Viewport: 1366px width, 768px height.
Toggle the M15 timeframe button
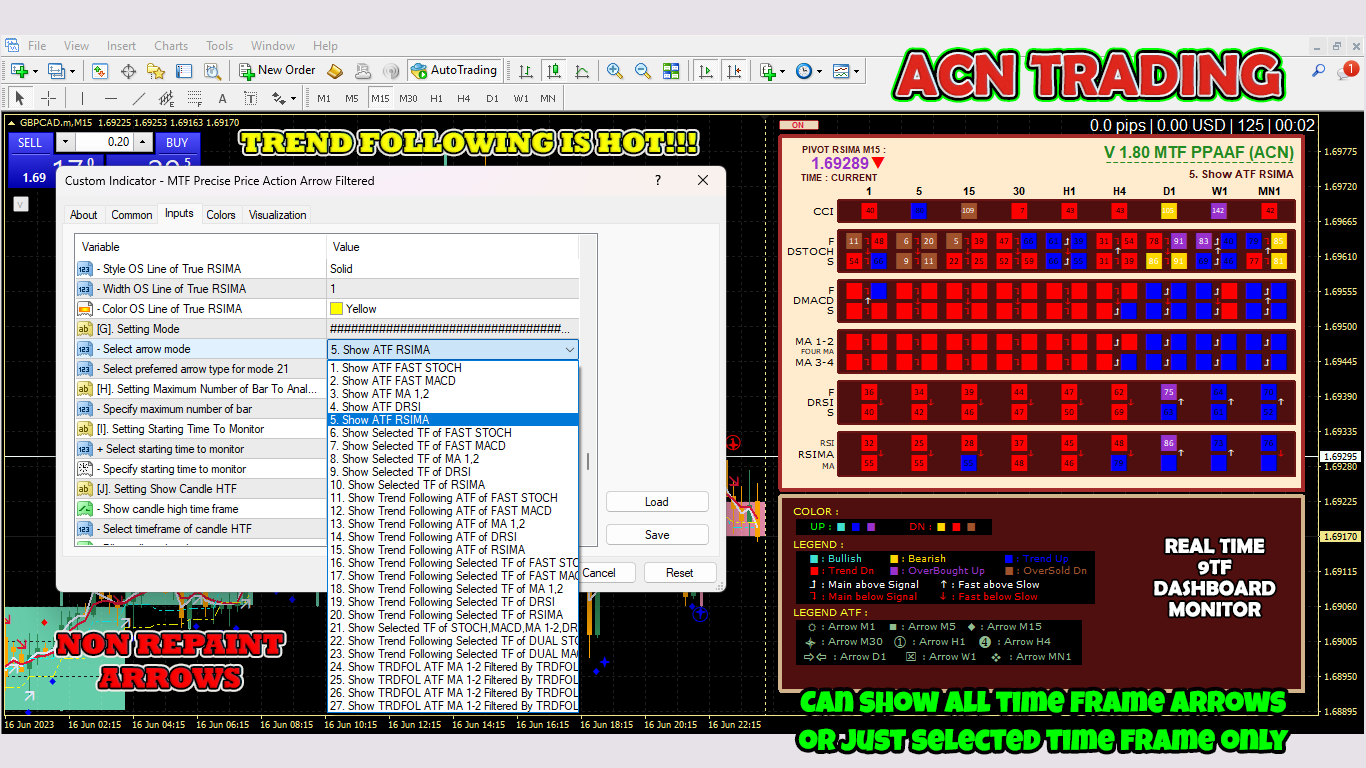[x=380, y=98]
